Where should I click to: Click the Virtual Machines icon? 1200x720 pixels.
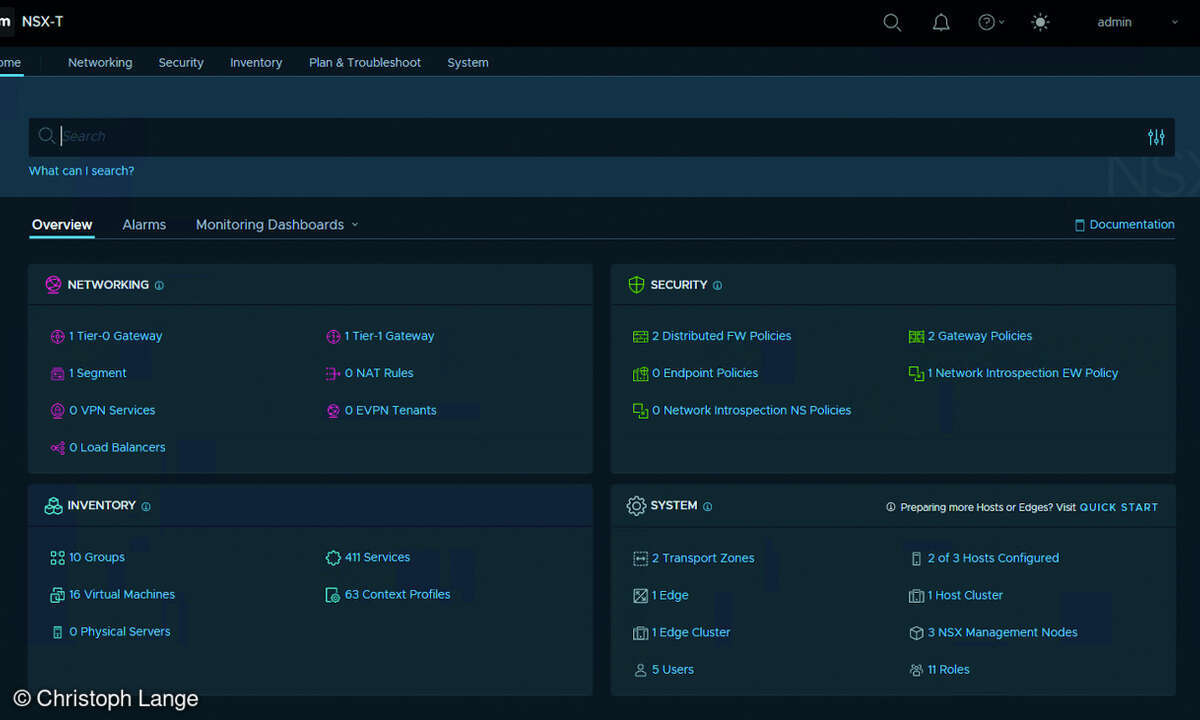pos(57,595)
